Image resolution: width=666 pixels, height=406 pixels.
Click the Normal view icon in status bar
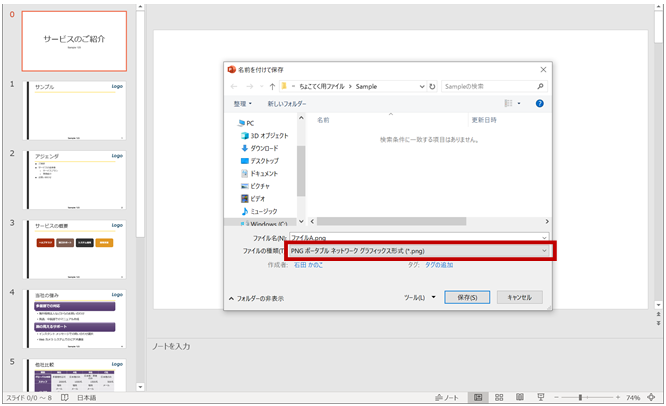[x=478, y=397]
